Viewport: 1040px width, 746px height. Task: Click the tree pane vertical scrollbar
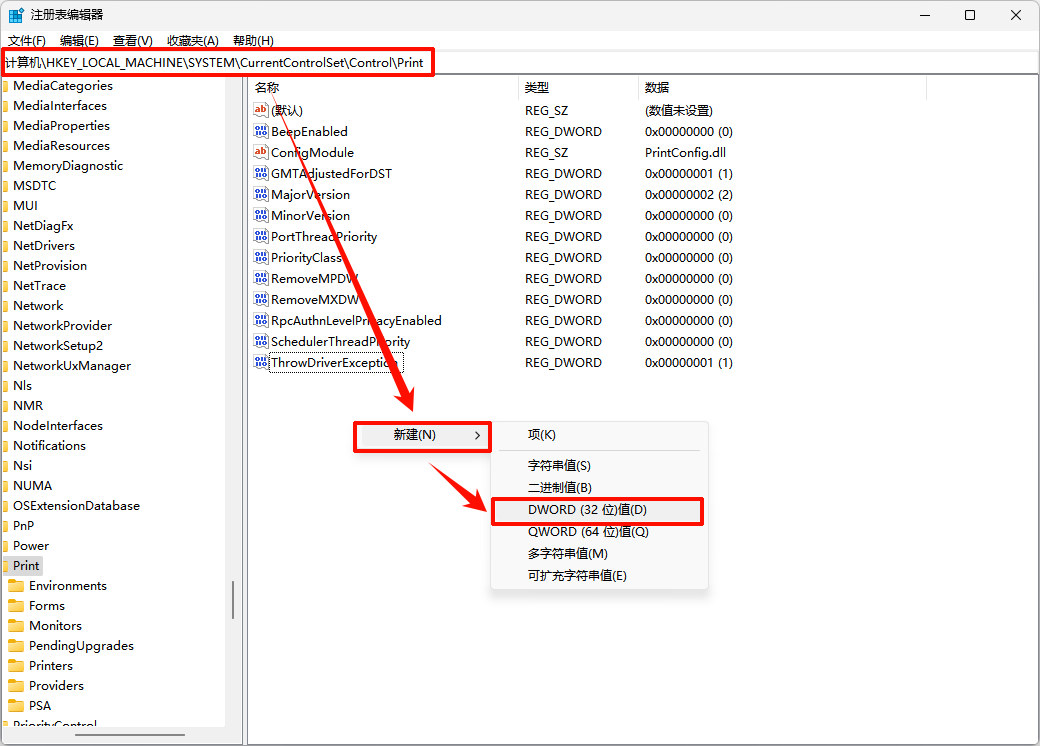click(233, 600)
